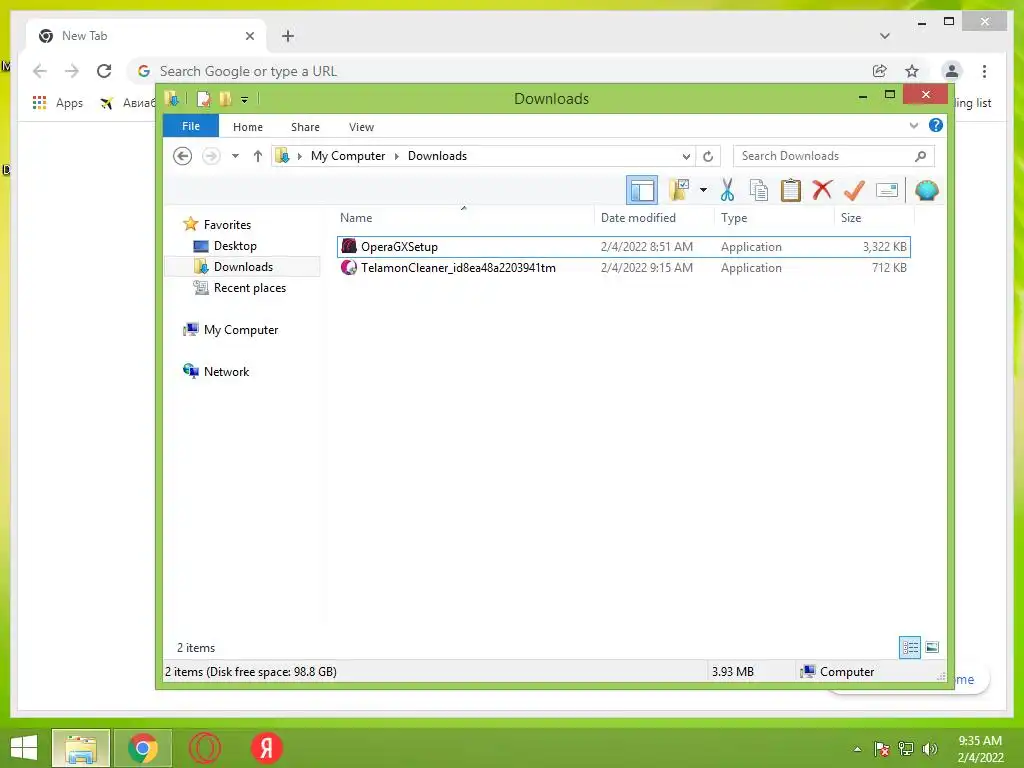This screenshot has height=768, width=1024.
Task: Open the address bar history dropdown
Action: click(686, 156)
